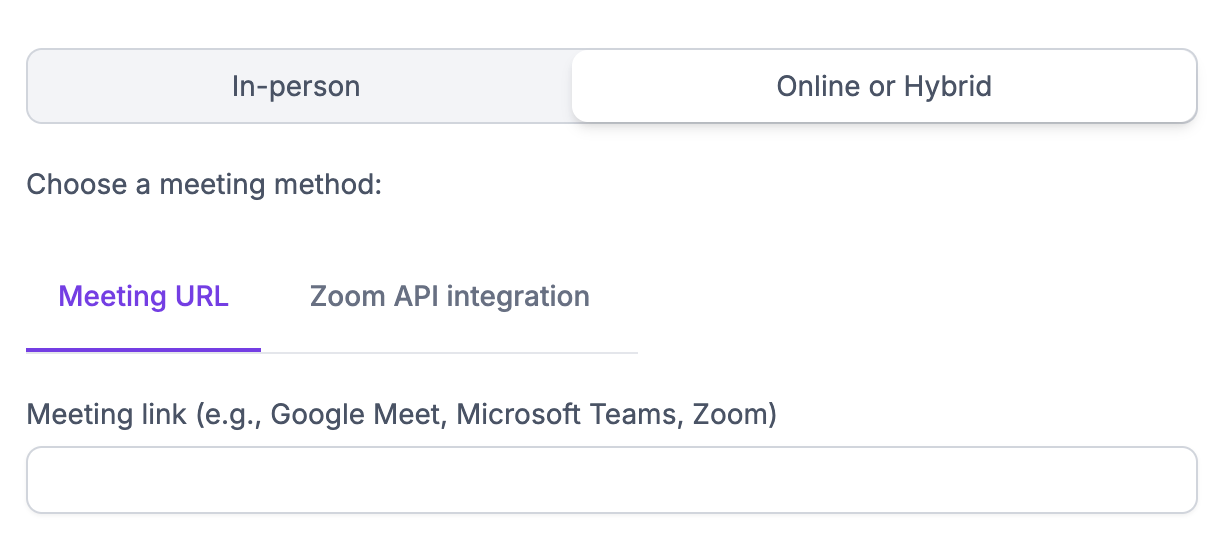Click the grey In-person button
The height and width of the screenshot is (548, 1226).
[296, 86]
